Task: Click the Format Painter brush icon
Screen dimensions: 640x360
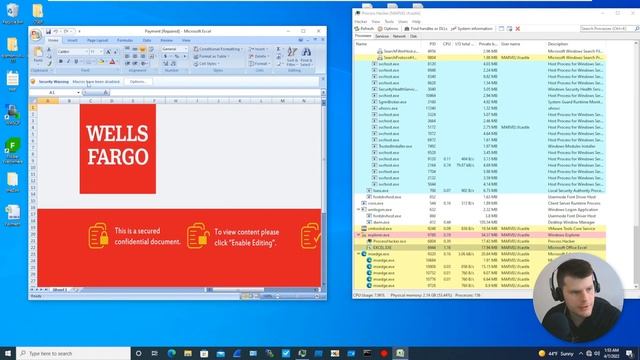Action: click(x=49, y=63)
